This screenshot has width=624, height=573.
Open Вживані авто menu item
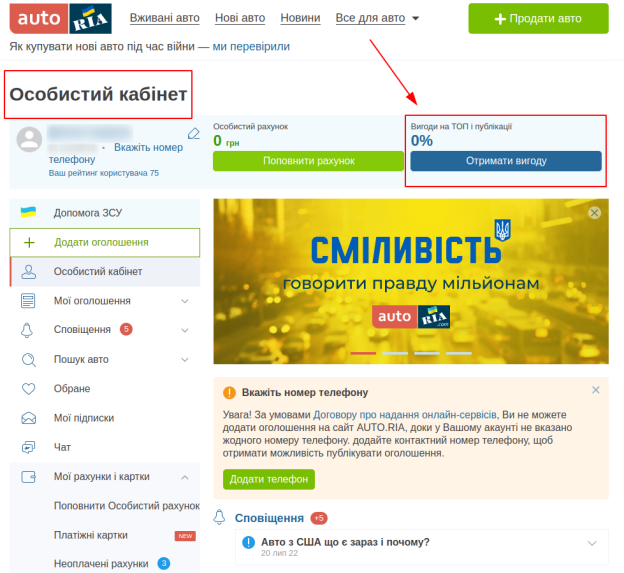pyautogui.click(x=165, y=18)
